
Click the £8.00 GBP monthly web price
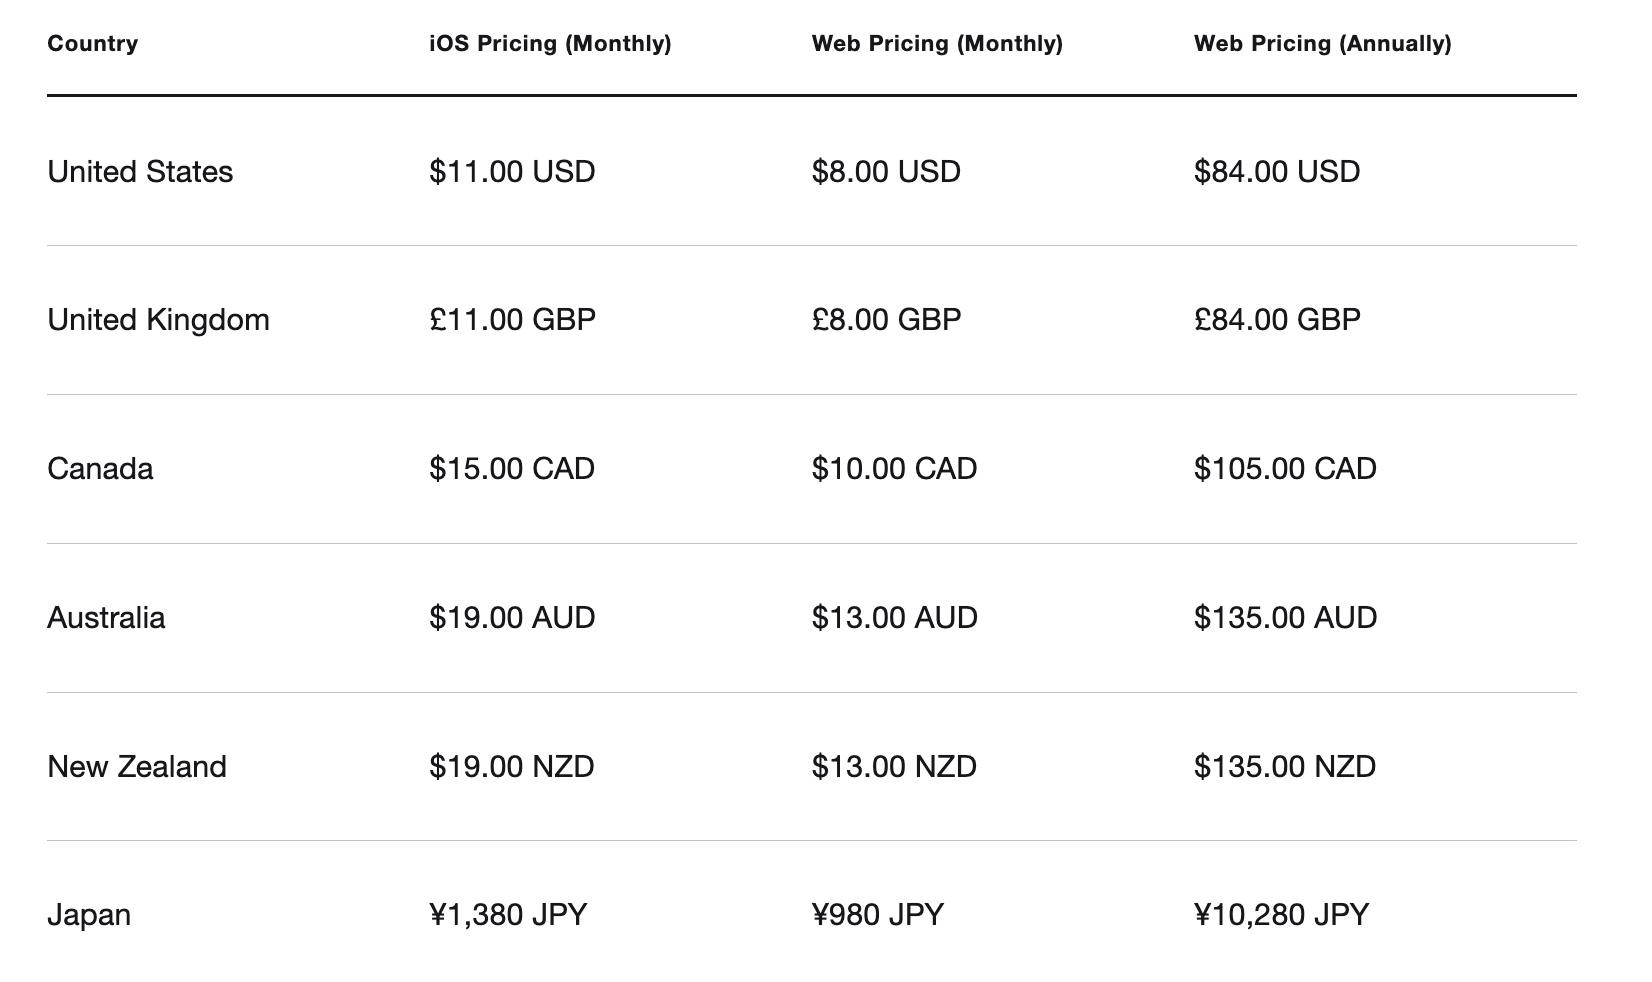pyautogui.click(x=886, y=320)
